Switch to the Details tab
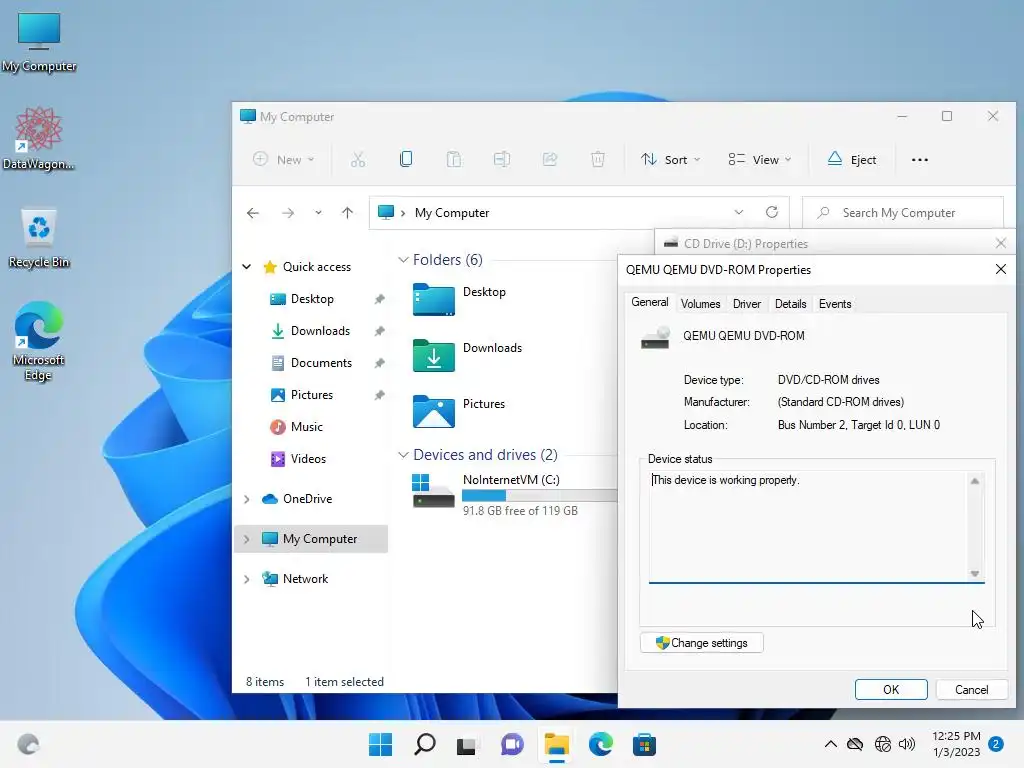The image size is (1024, 768). 790,304
